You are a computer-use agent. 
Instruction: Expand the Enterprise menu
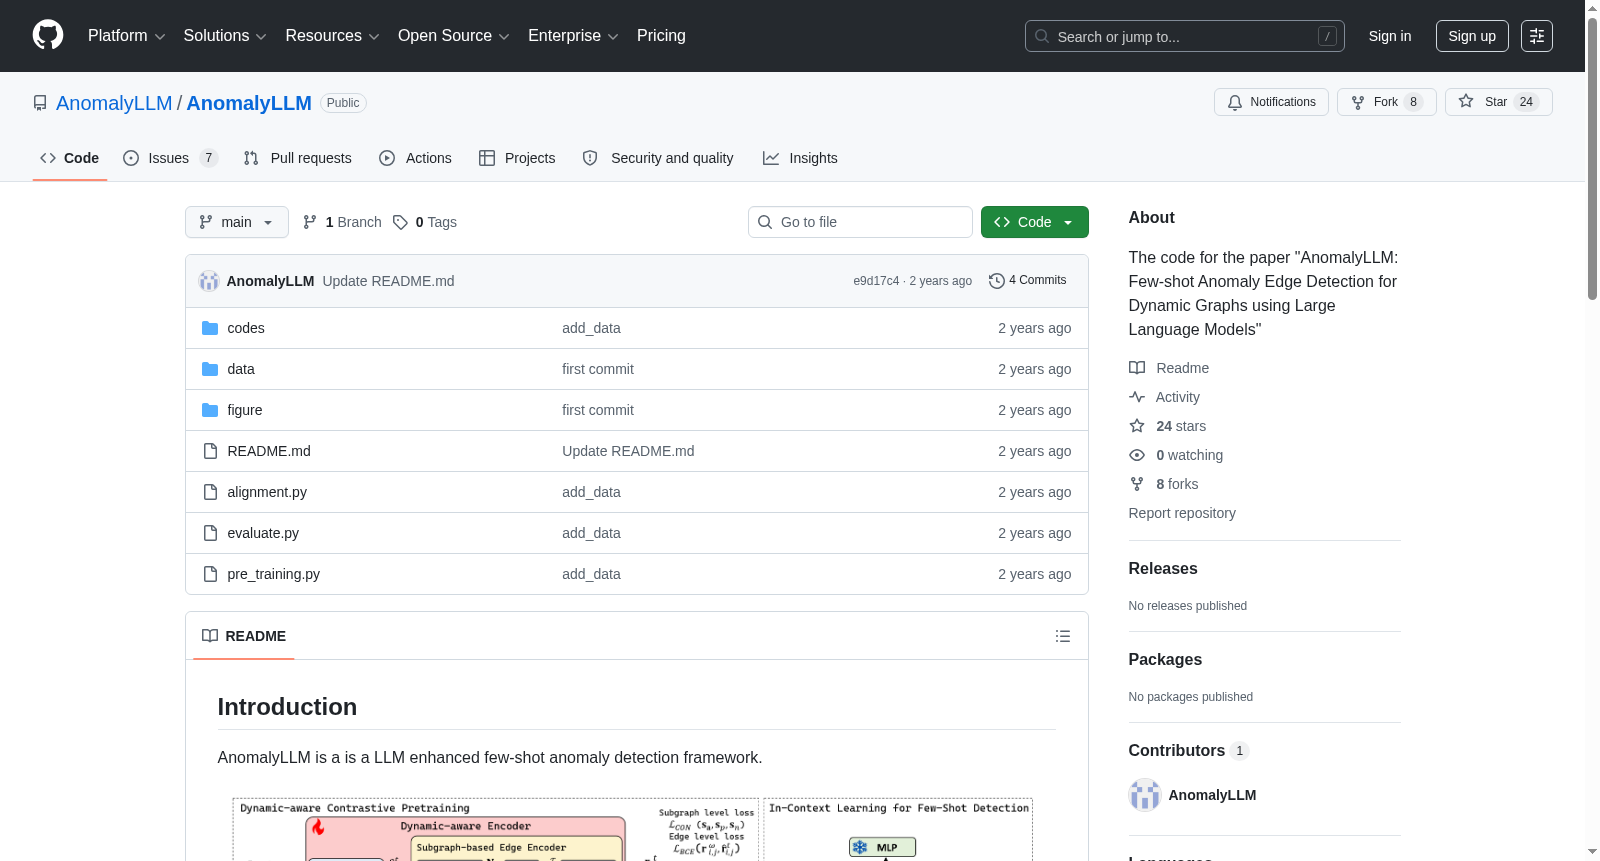click(573, 36)
